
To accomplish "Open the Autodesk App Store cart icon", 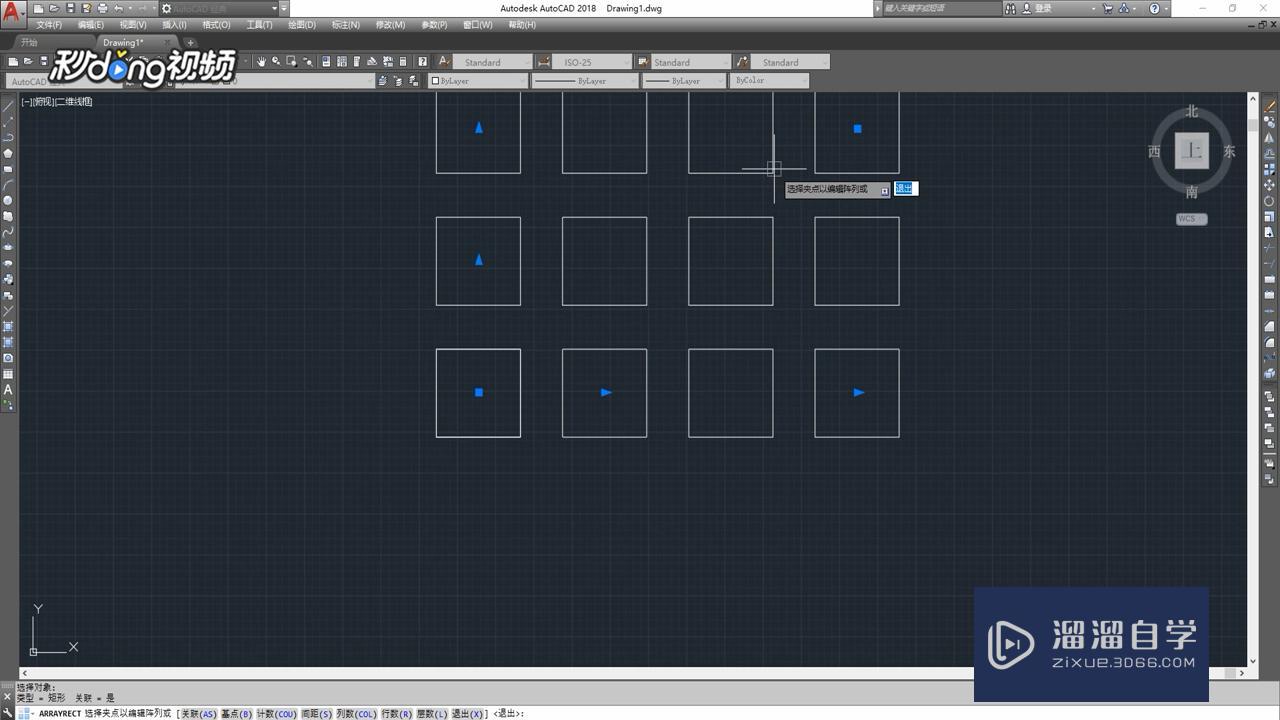I will (x=1107, y=8).
